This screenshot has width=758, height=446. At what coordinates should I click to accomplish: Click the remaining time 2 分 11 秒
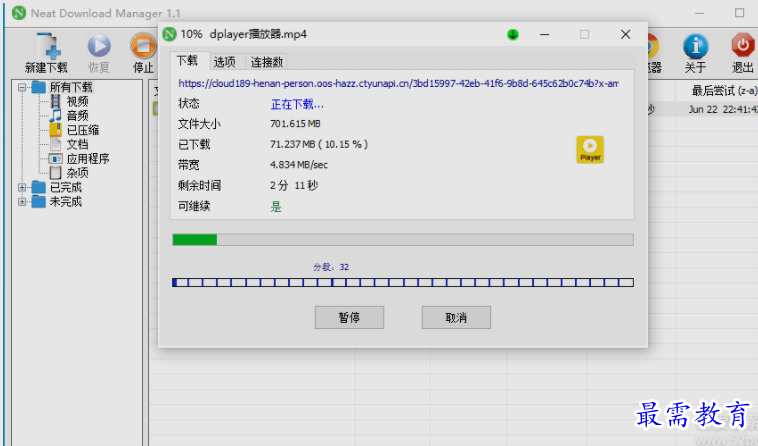click(294, 186)
